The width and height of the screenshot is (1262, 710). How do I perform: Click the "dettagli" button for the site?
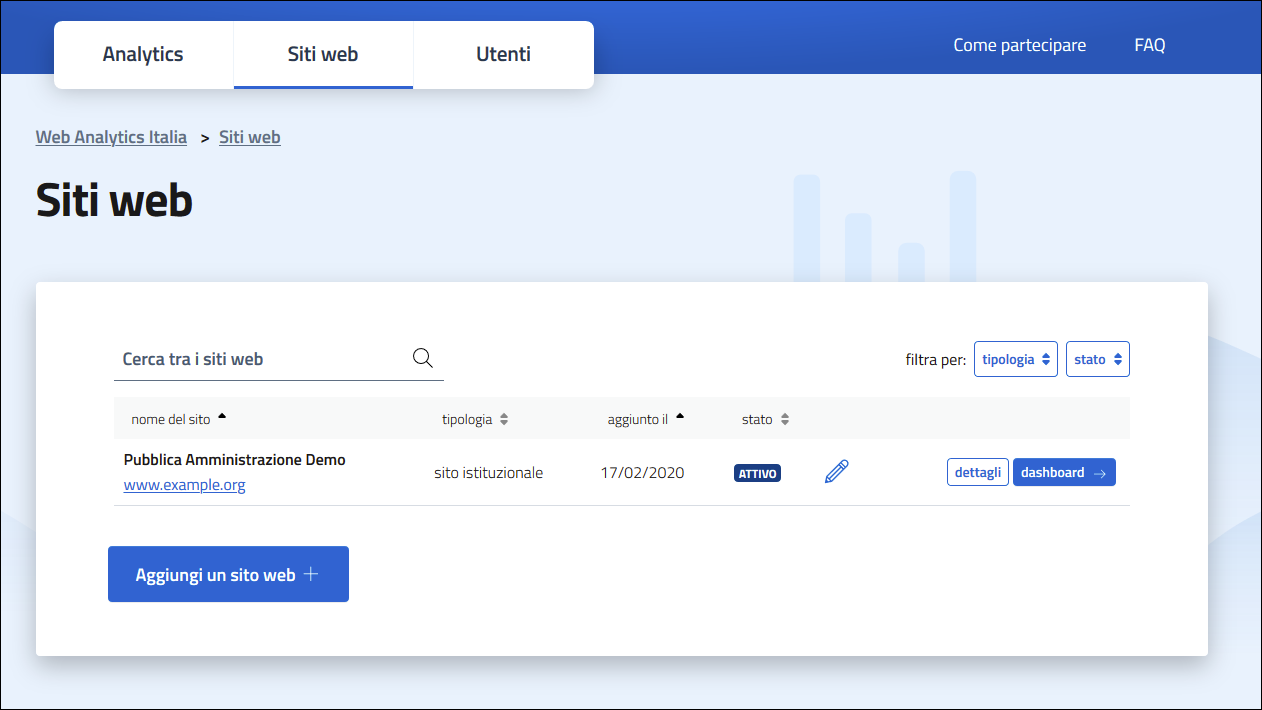[977, 471]
